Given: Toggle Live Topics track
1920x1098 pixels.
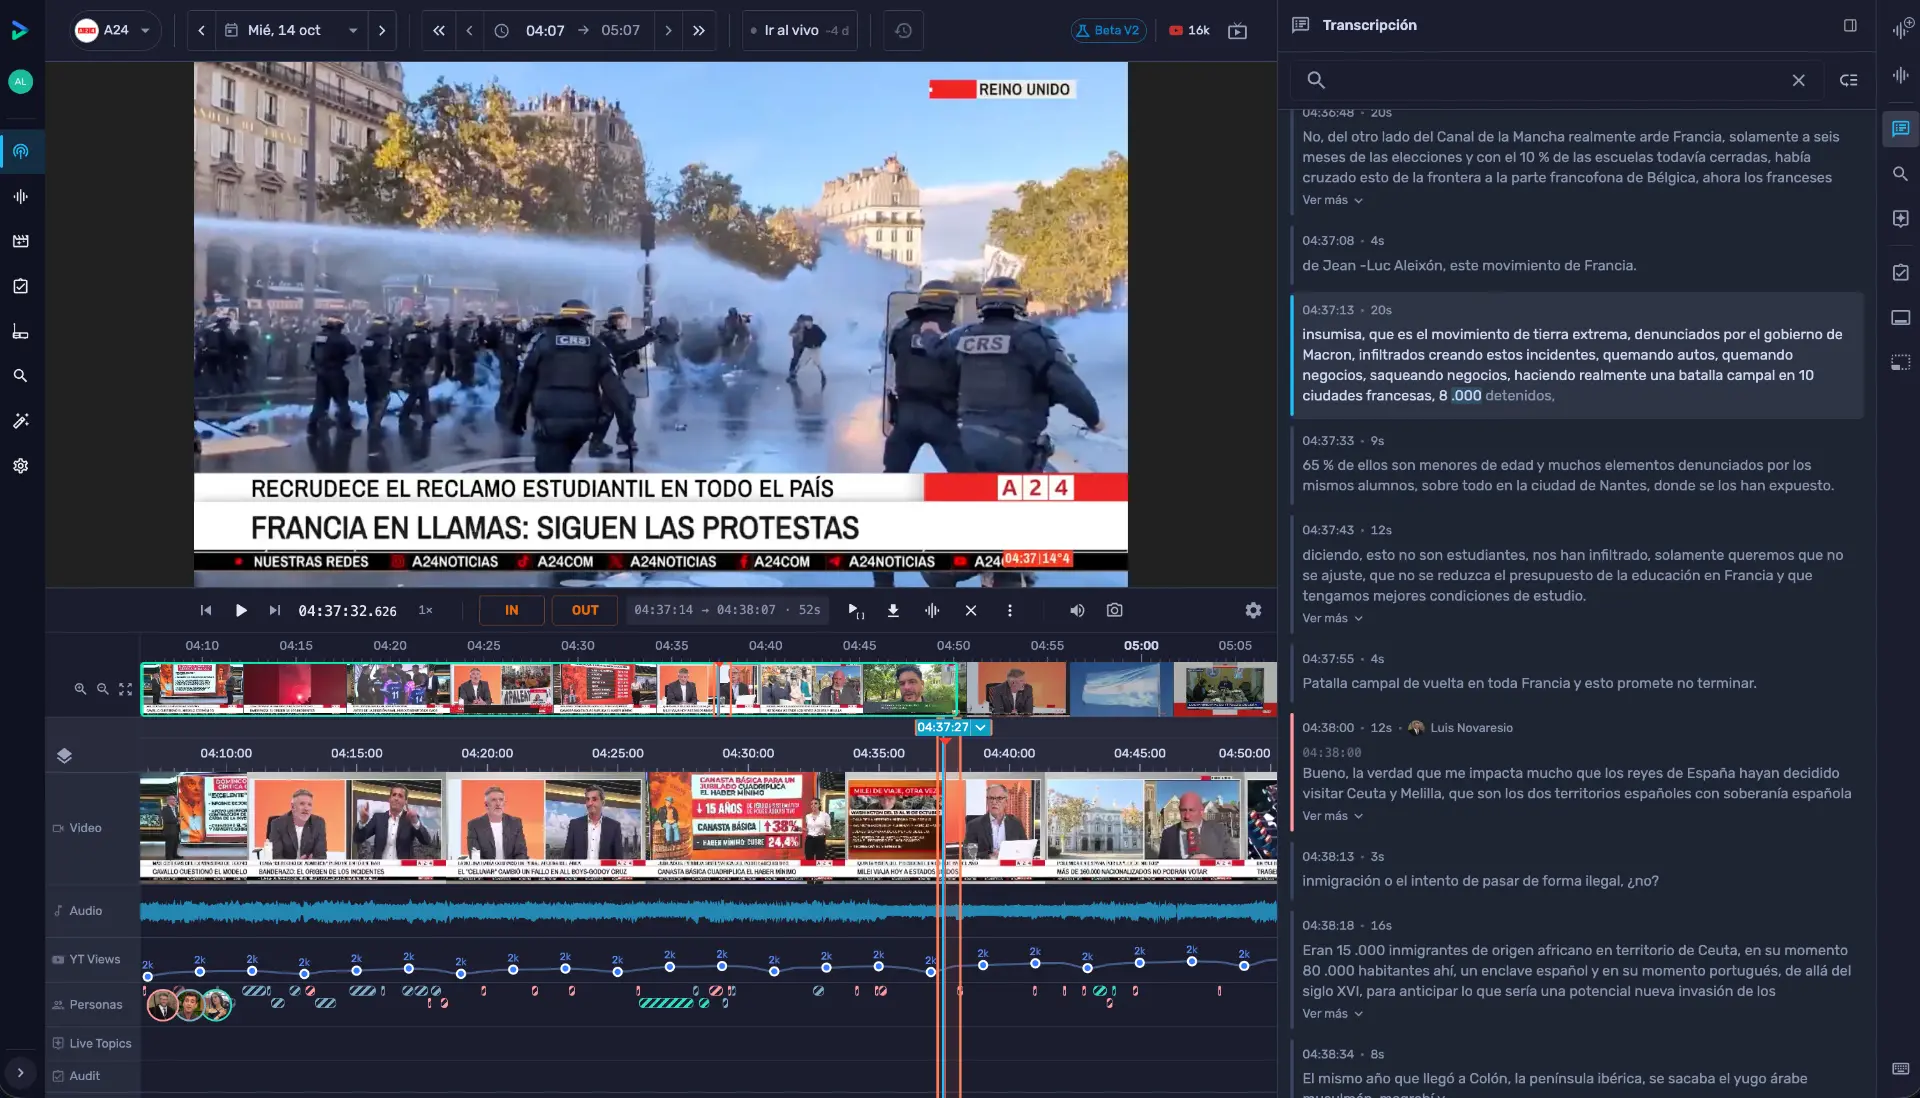Looking at the screenshot, I should (92, 1043).
